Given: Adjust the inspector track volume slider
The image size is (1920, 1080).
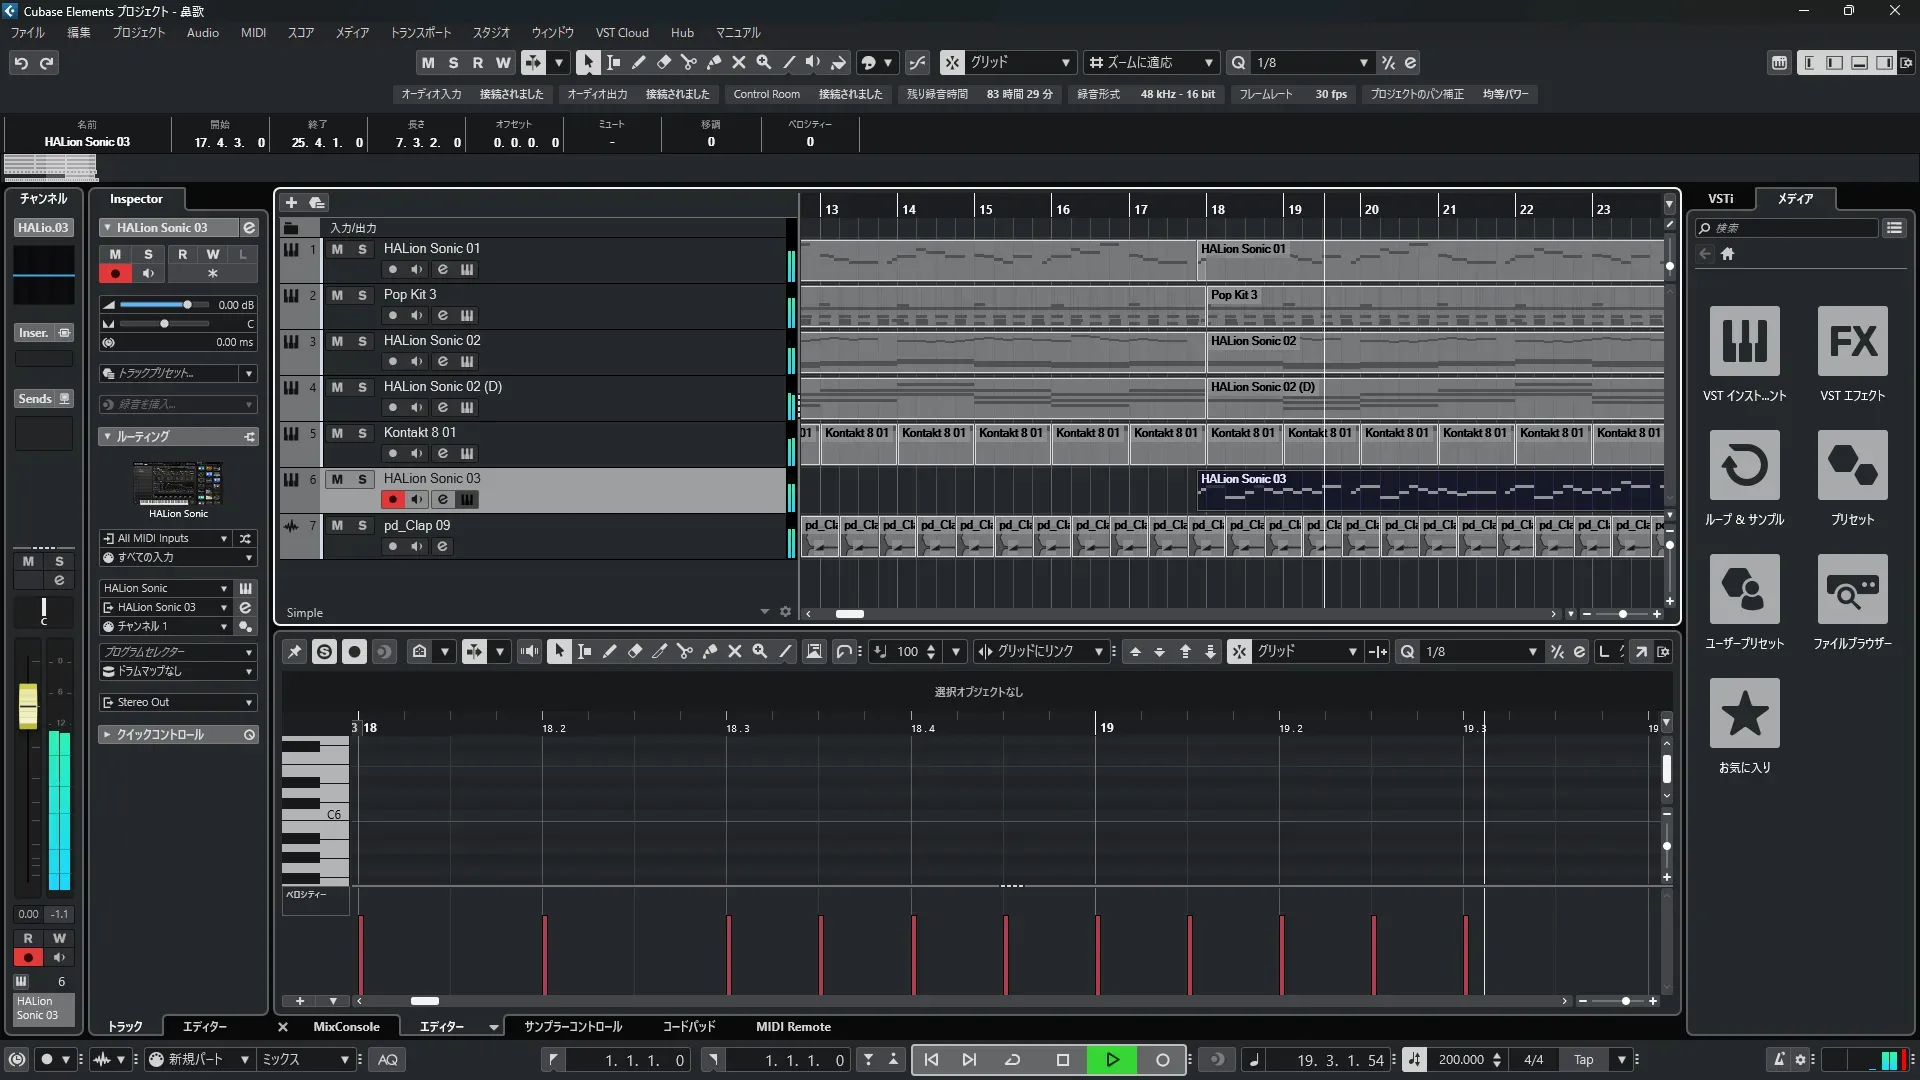Looking at the screenshot, I should (187, 305).
